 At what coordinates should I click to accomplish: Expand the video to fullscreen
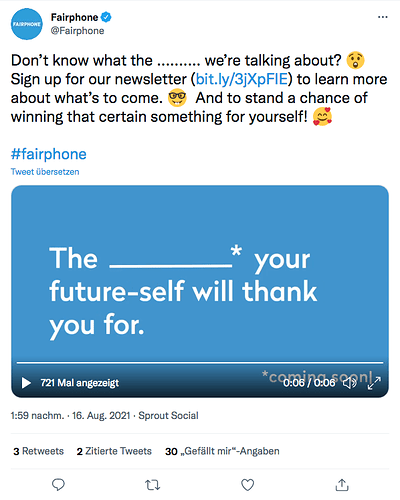click(x=374, y=383)
